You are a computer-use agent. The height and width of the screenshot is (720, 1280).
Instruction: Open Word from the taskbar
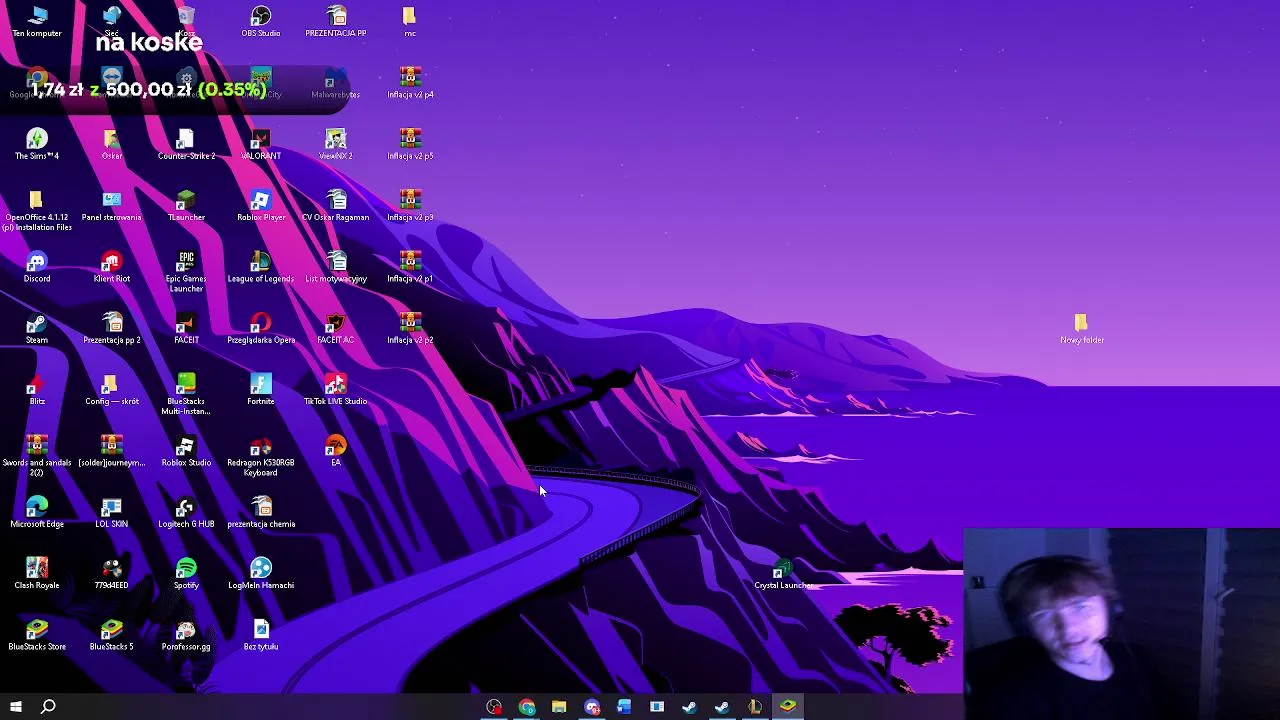point(624,707)
